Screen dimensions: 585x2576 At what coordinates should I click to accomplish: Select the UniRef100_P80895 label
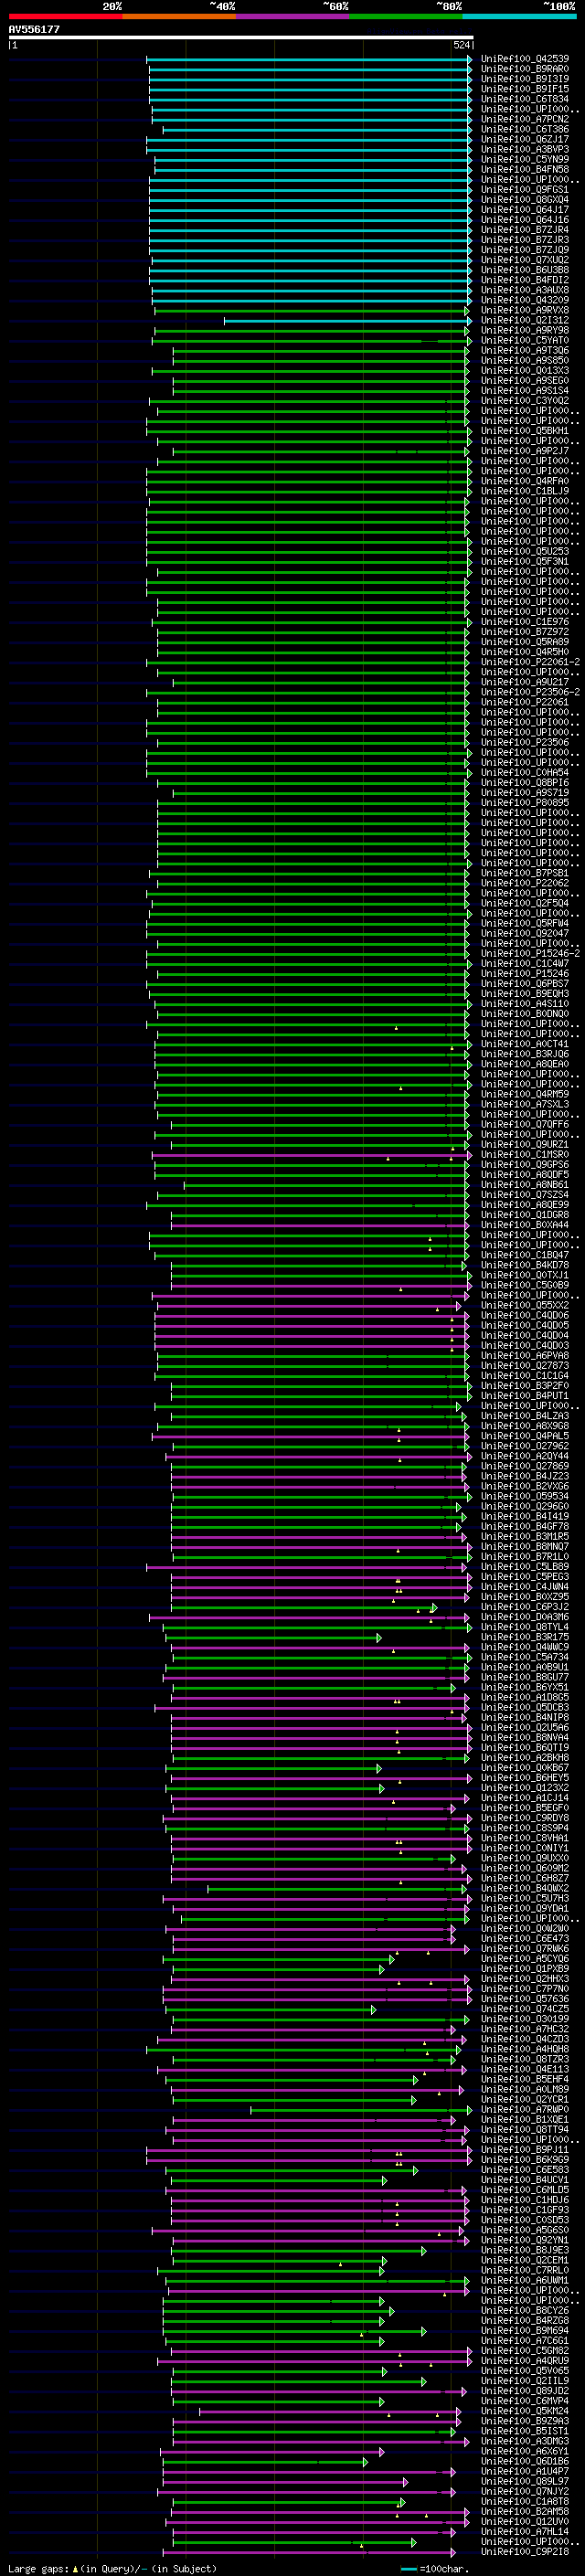pyautogui.click(x=525, y=802)
